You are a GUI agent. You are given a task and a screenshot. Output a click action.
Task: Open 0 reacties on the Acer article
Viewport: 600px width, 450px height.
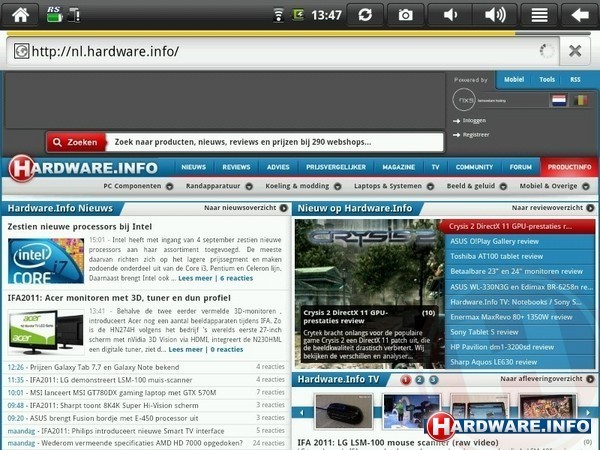pyautogui.click(x=227, y=349)
